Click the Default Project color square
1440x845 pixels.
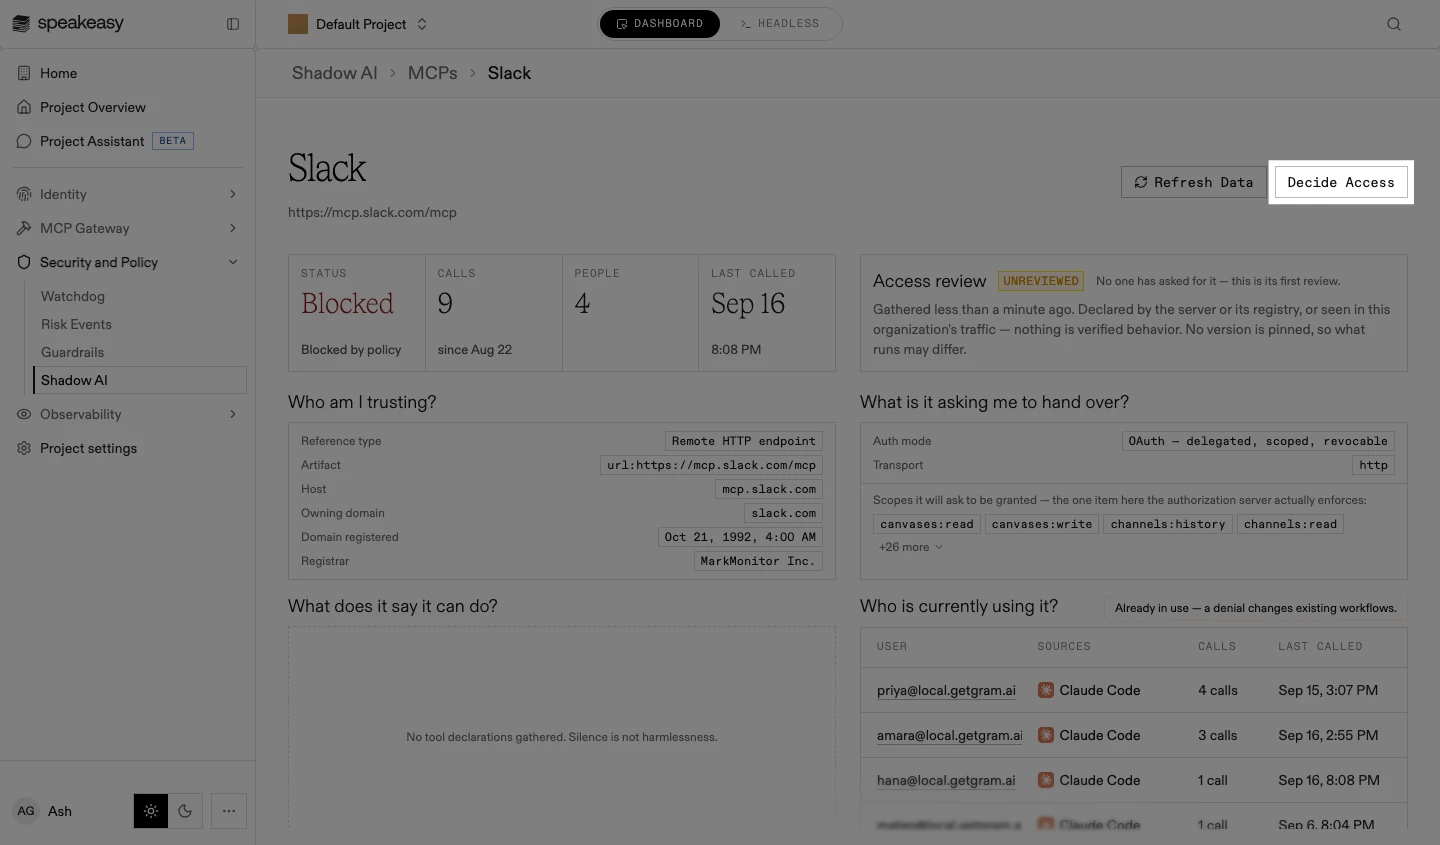[298, 24]
